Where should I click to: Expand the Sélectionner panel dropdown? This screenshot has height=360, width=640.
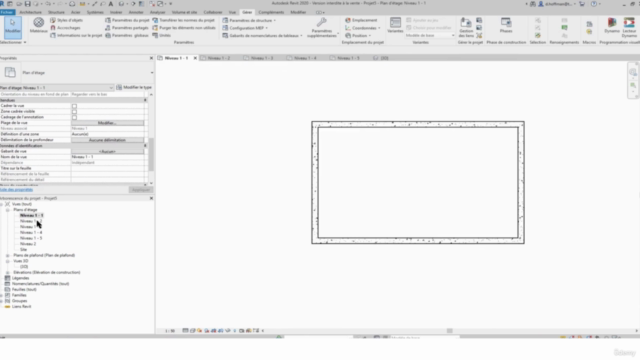pos(13,42)
